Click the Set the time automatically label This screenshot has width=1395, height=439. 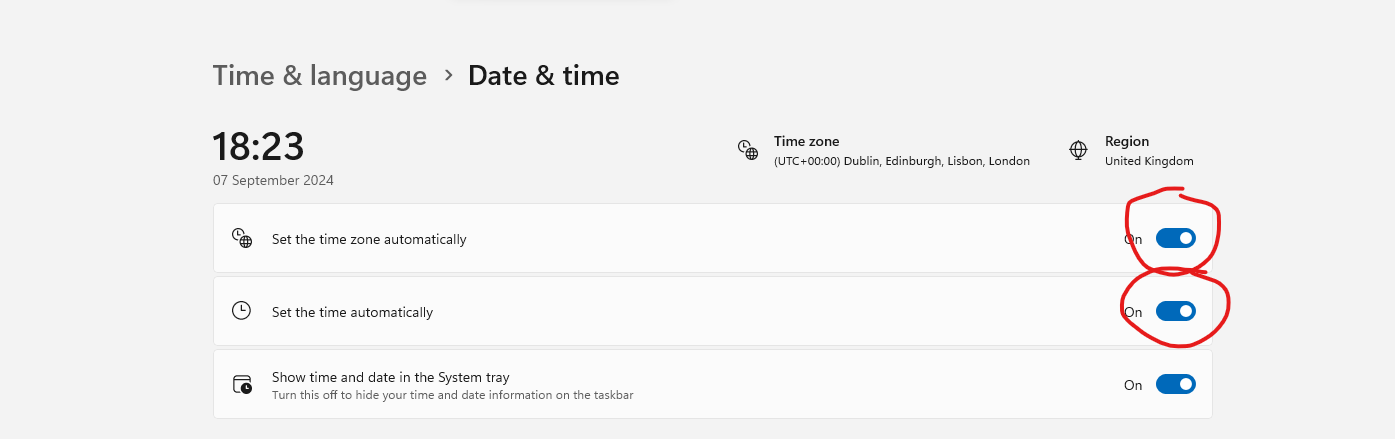point(352,312)
